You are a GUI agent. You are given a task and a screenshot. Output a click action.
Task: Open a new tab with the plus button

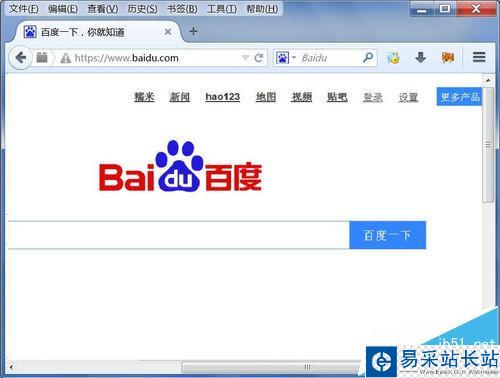[193, 31]
